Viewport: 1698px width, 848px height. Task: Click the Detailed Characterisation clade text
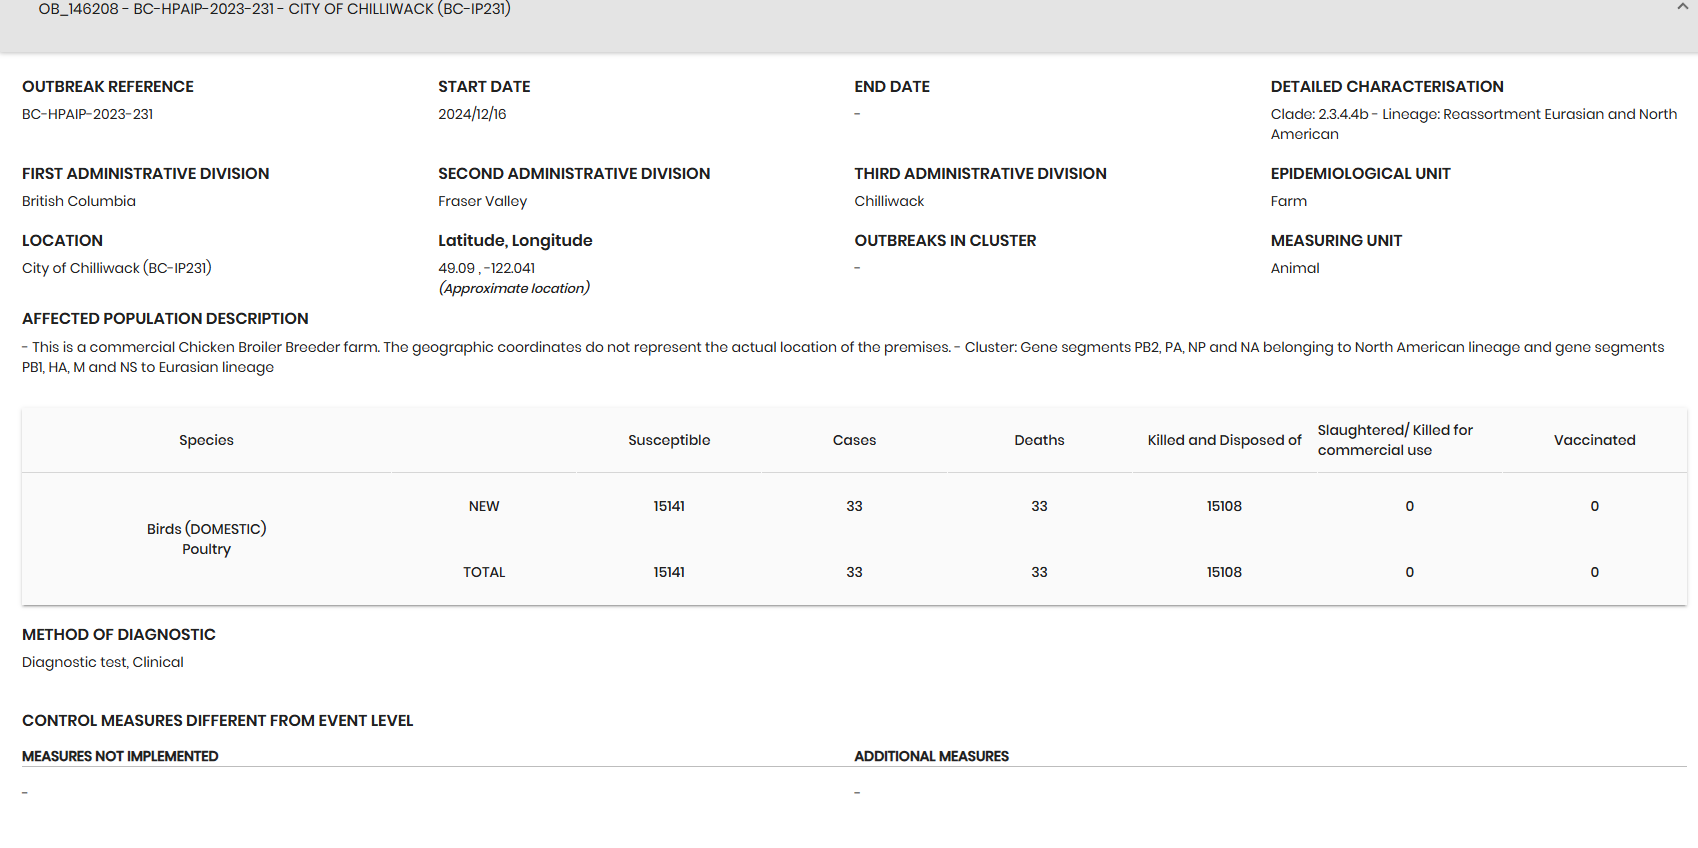1474,124
